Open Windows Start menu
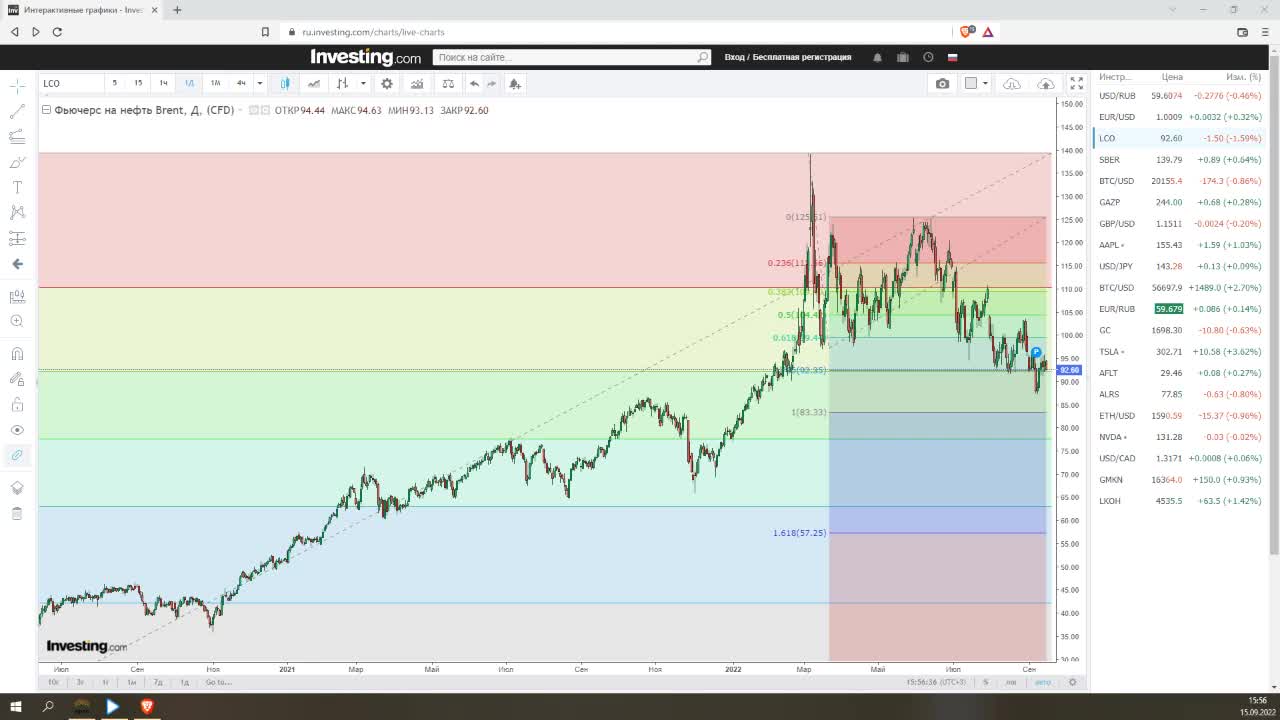This screenshot has height=720, width=1280. tap(16, 706)
